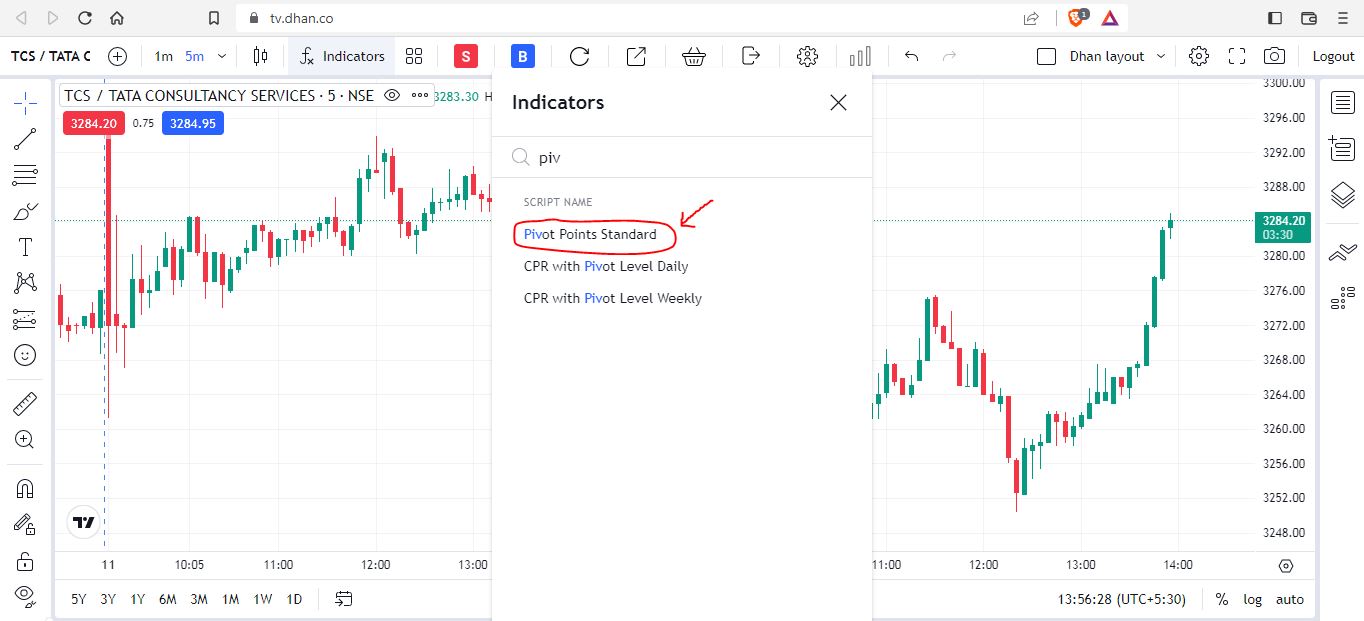Take a chart snapshot with camera icon
The width and height of the screenshot is (1364, 621).
tap(1274, 56)
